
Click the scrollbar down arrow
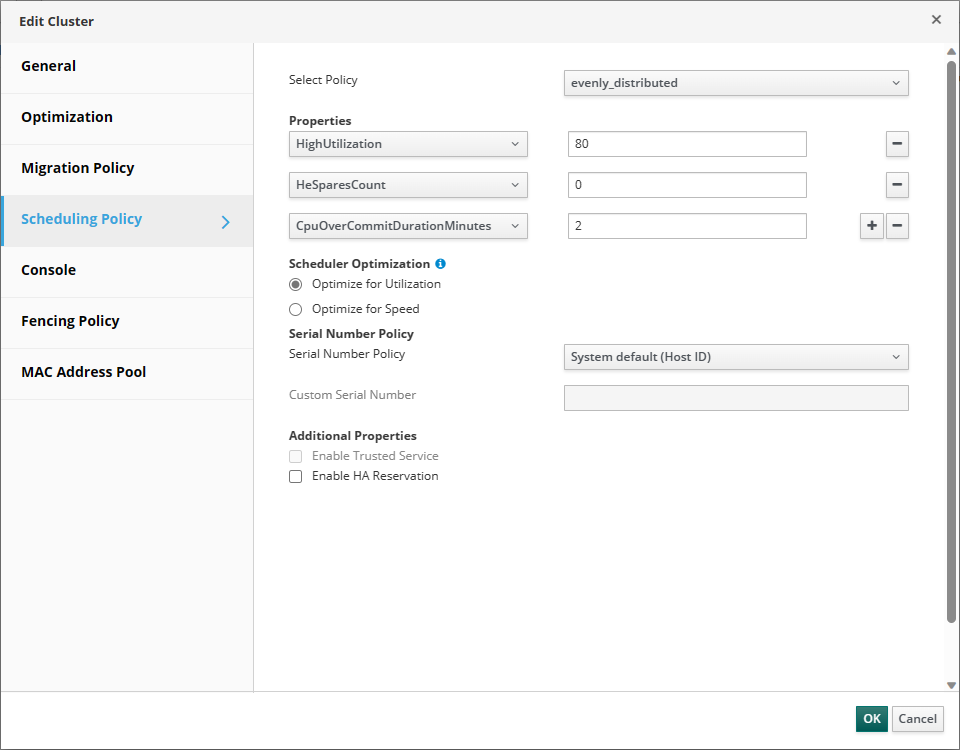point(951,685)
